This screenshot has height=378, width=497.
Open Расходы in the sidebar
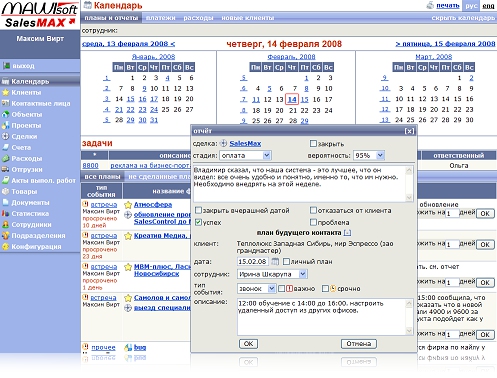[x=27, y=158]
